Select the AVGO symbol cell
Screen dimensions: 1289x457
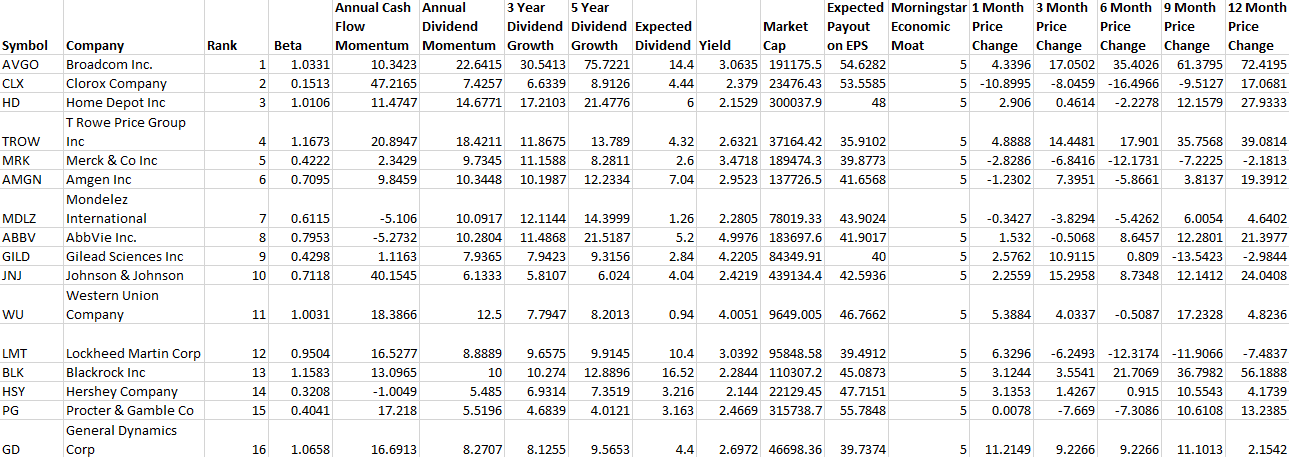point(20,64)
